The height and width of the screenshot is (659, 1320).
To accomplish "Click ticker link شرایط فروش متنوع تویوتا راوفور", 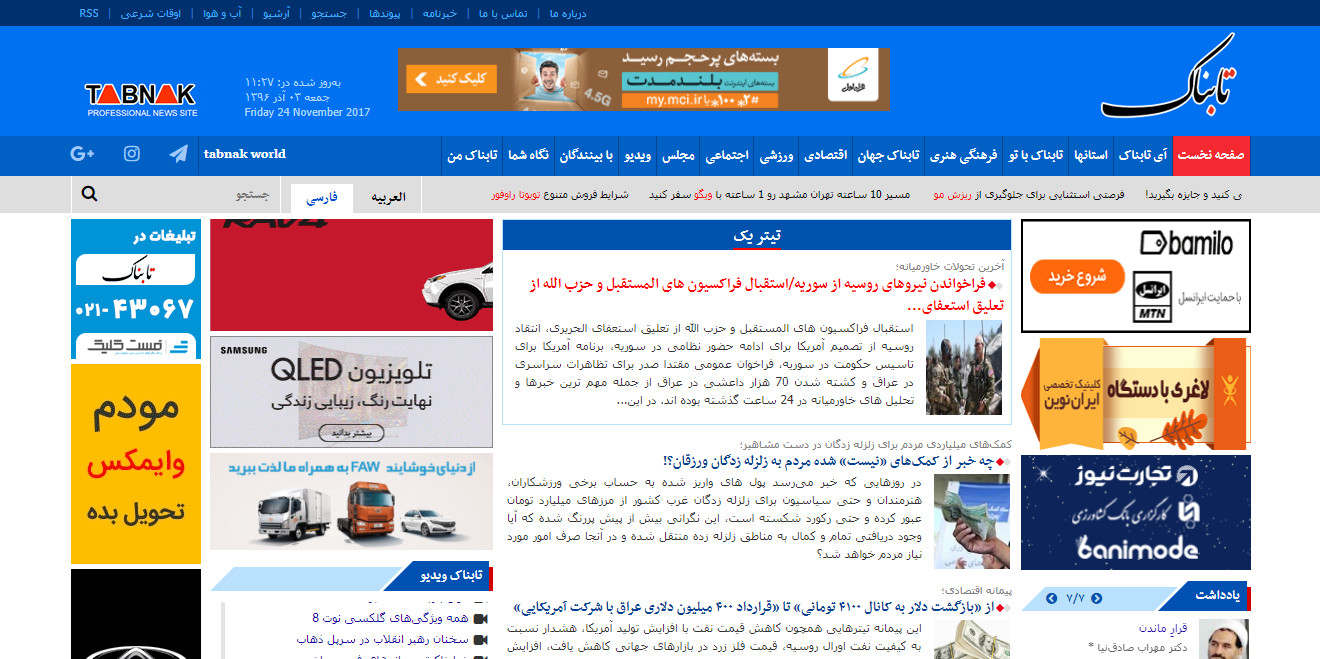I will tap(560, 194).
